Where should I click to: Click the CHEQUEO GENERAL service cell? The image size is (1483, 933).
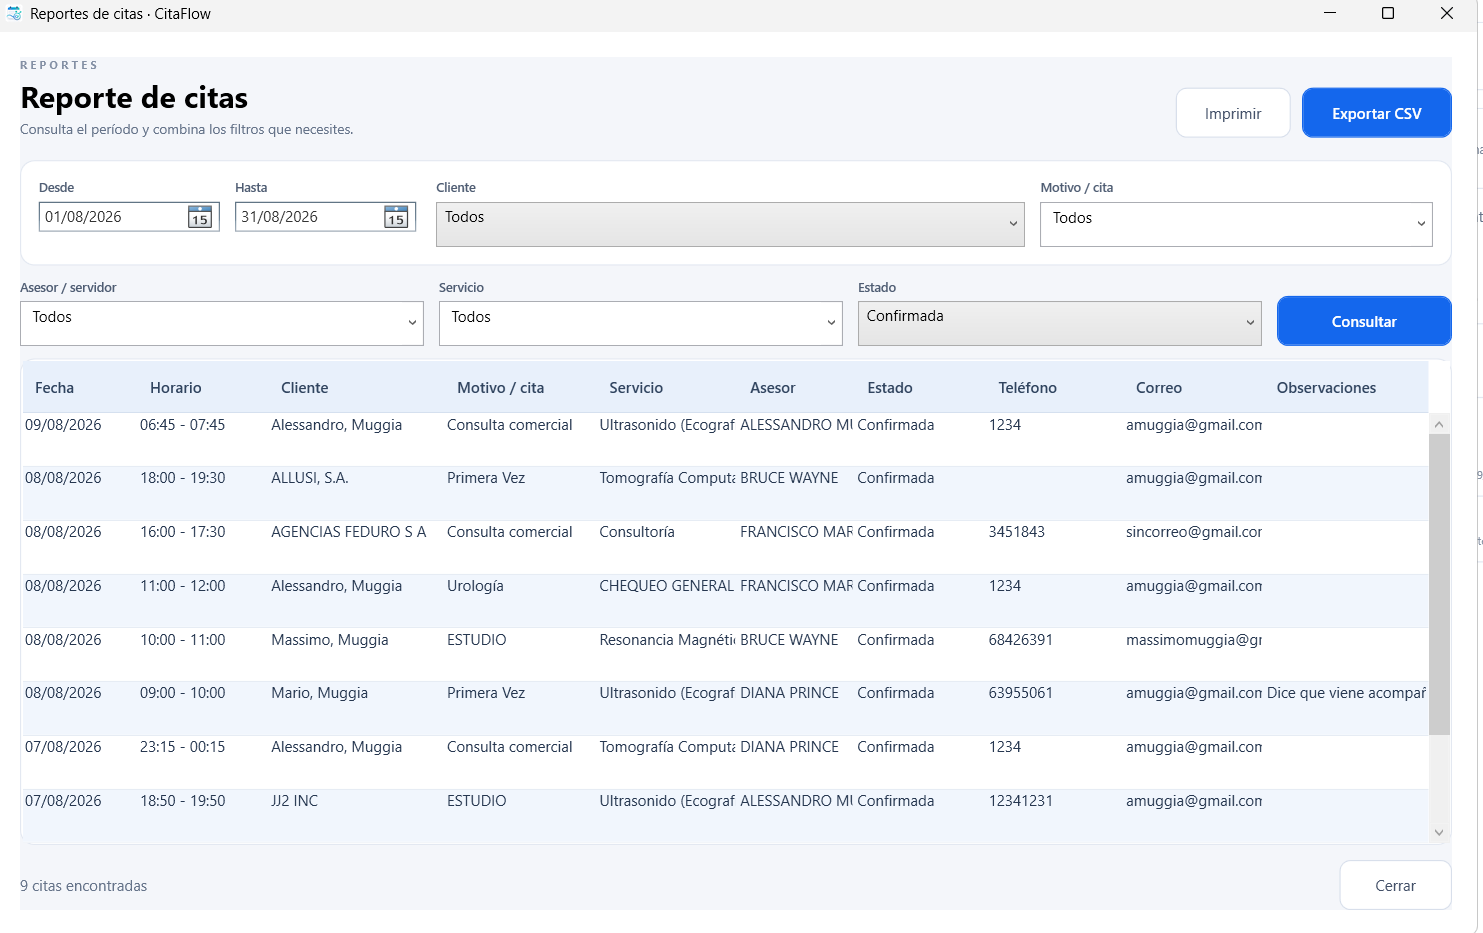(667, 586)
